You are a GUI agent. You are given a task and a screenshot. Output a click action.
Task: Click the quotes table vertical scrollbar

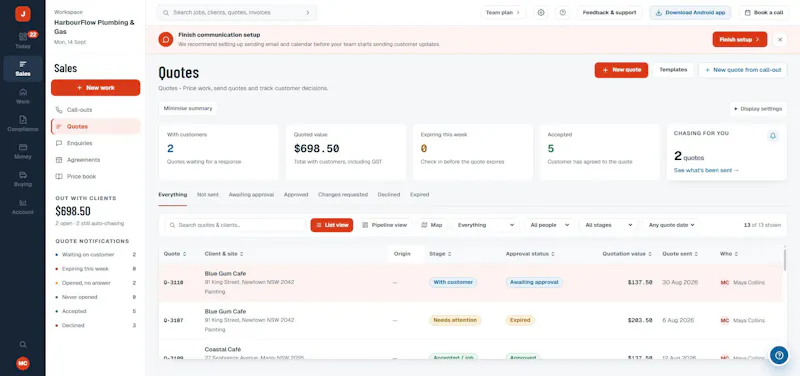click(x=784, y=259)
